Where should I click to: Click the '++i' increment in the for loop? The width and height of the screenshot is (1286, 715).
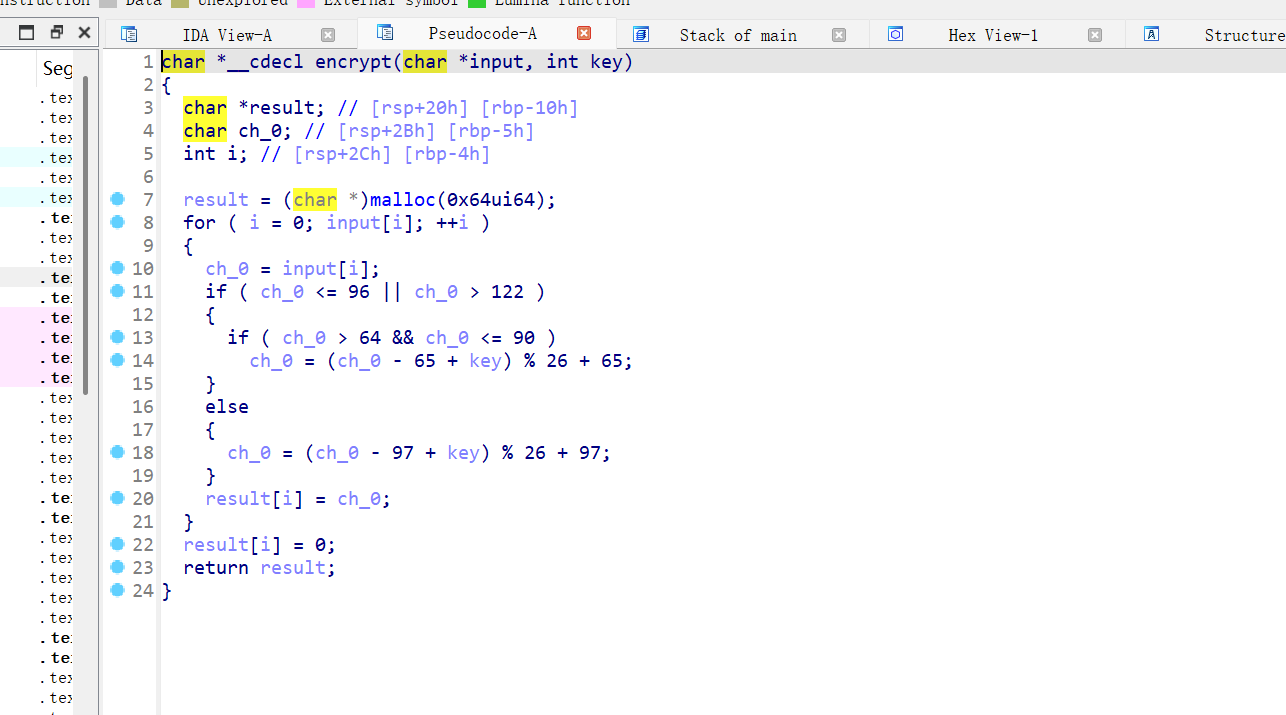[x=452, y=223]
